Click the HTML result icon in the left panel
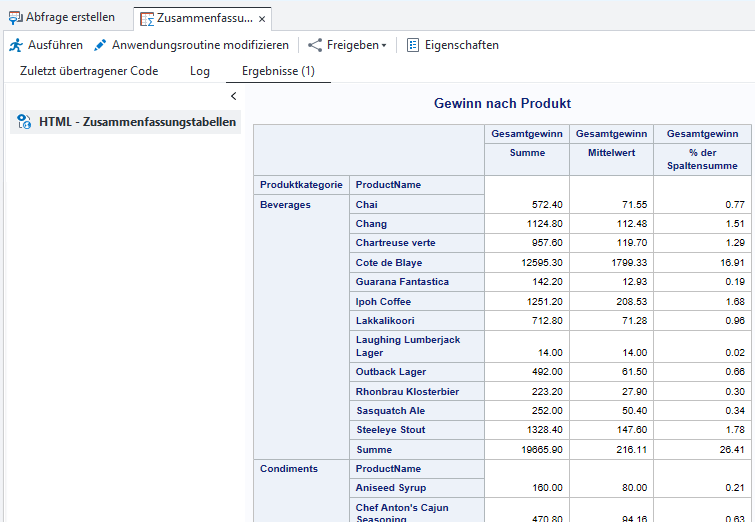Screen dimensions: 755x522 coord(24,122)
